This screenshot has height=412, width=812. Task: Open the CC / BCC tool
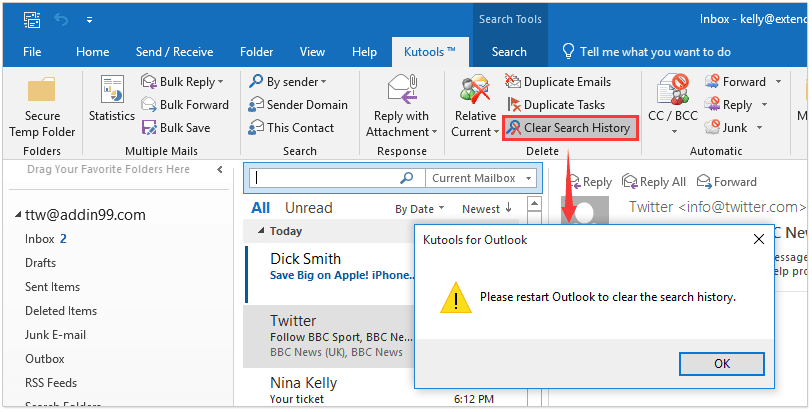(x=671, y=106)
